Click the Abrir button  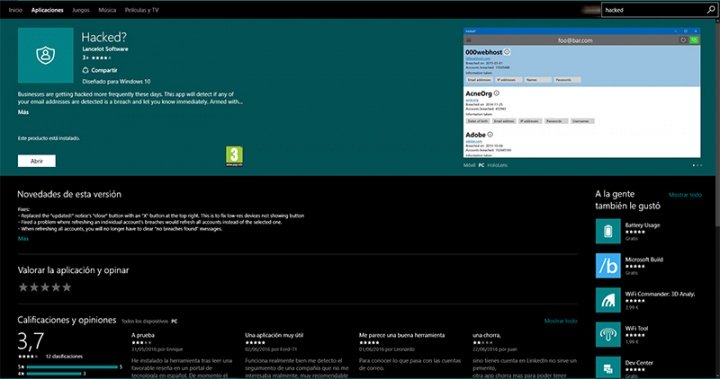click(37, 161)
